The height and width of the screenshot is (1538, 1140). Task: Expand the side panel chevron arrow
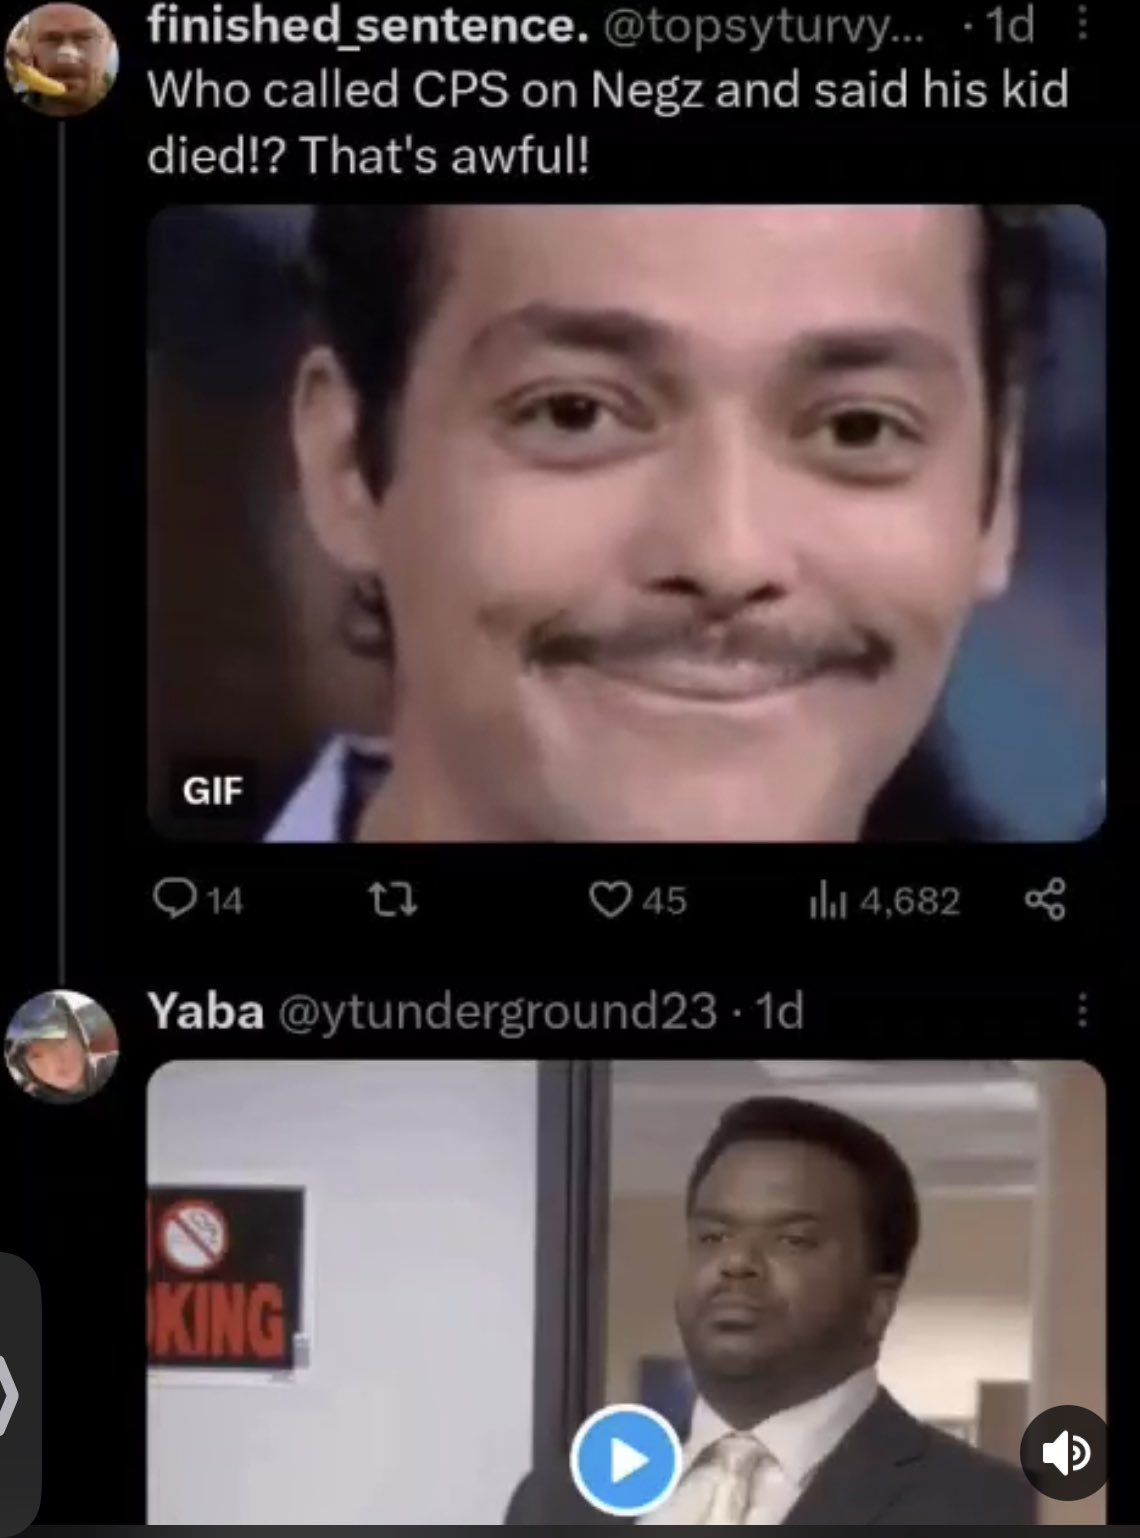point(10,1393)
